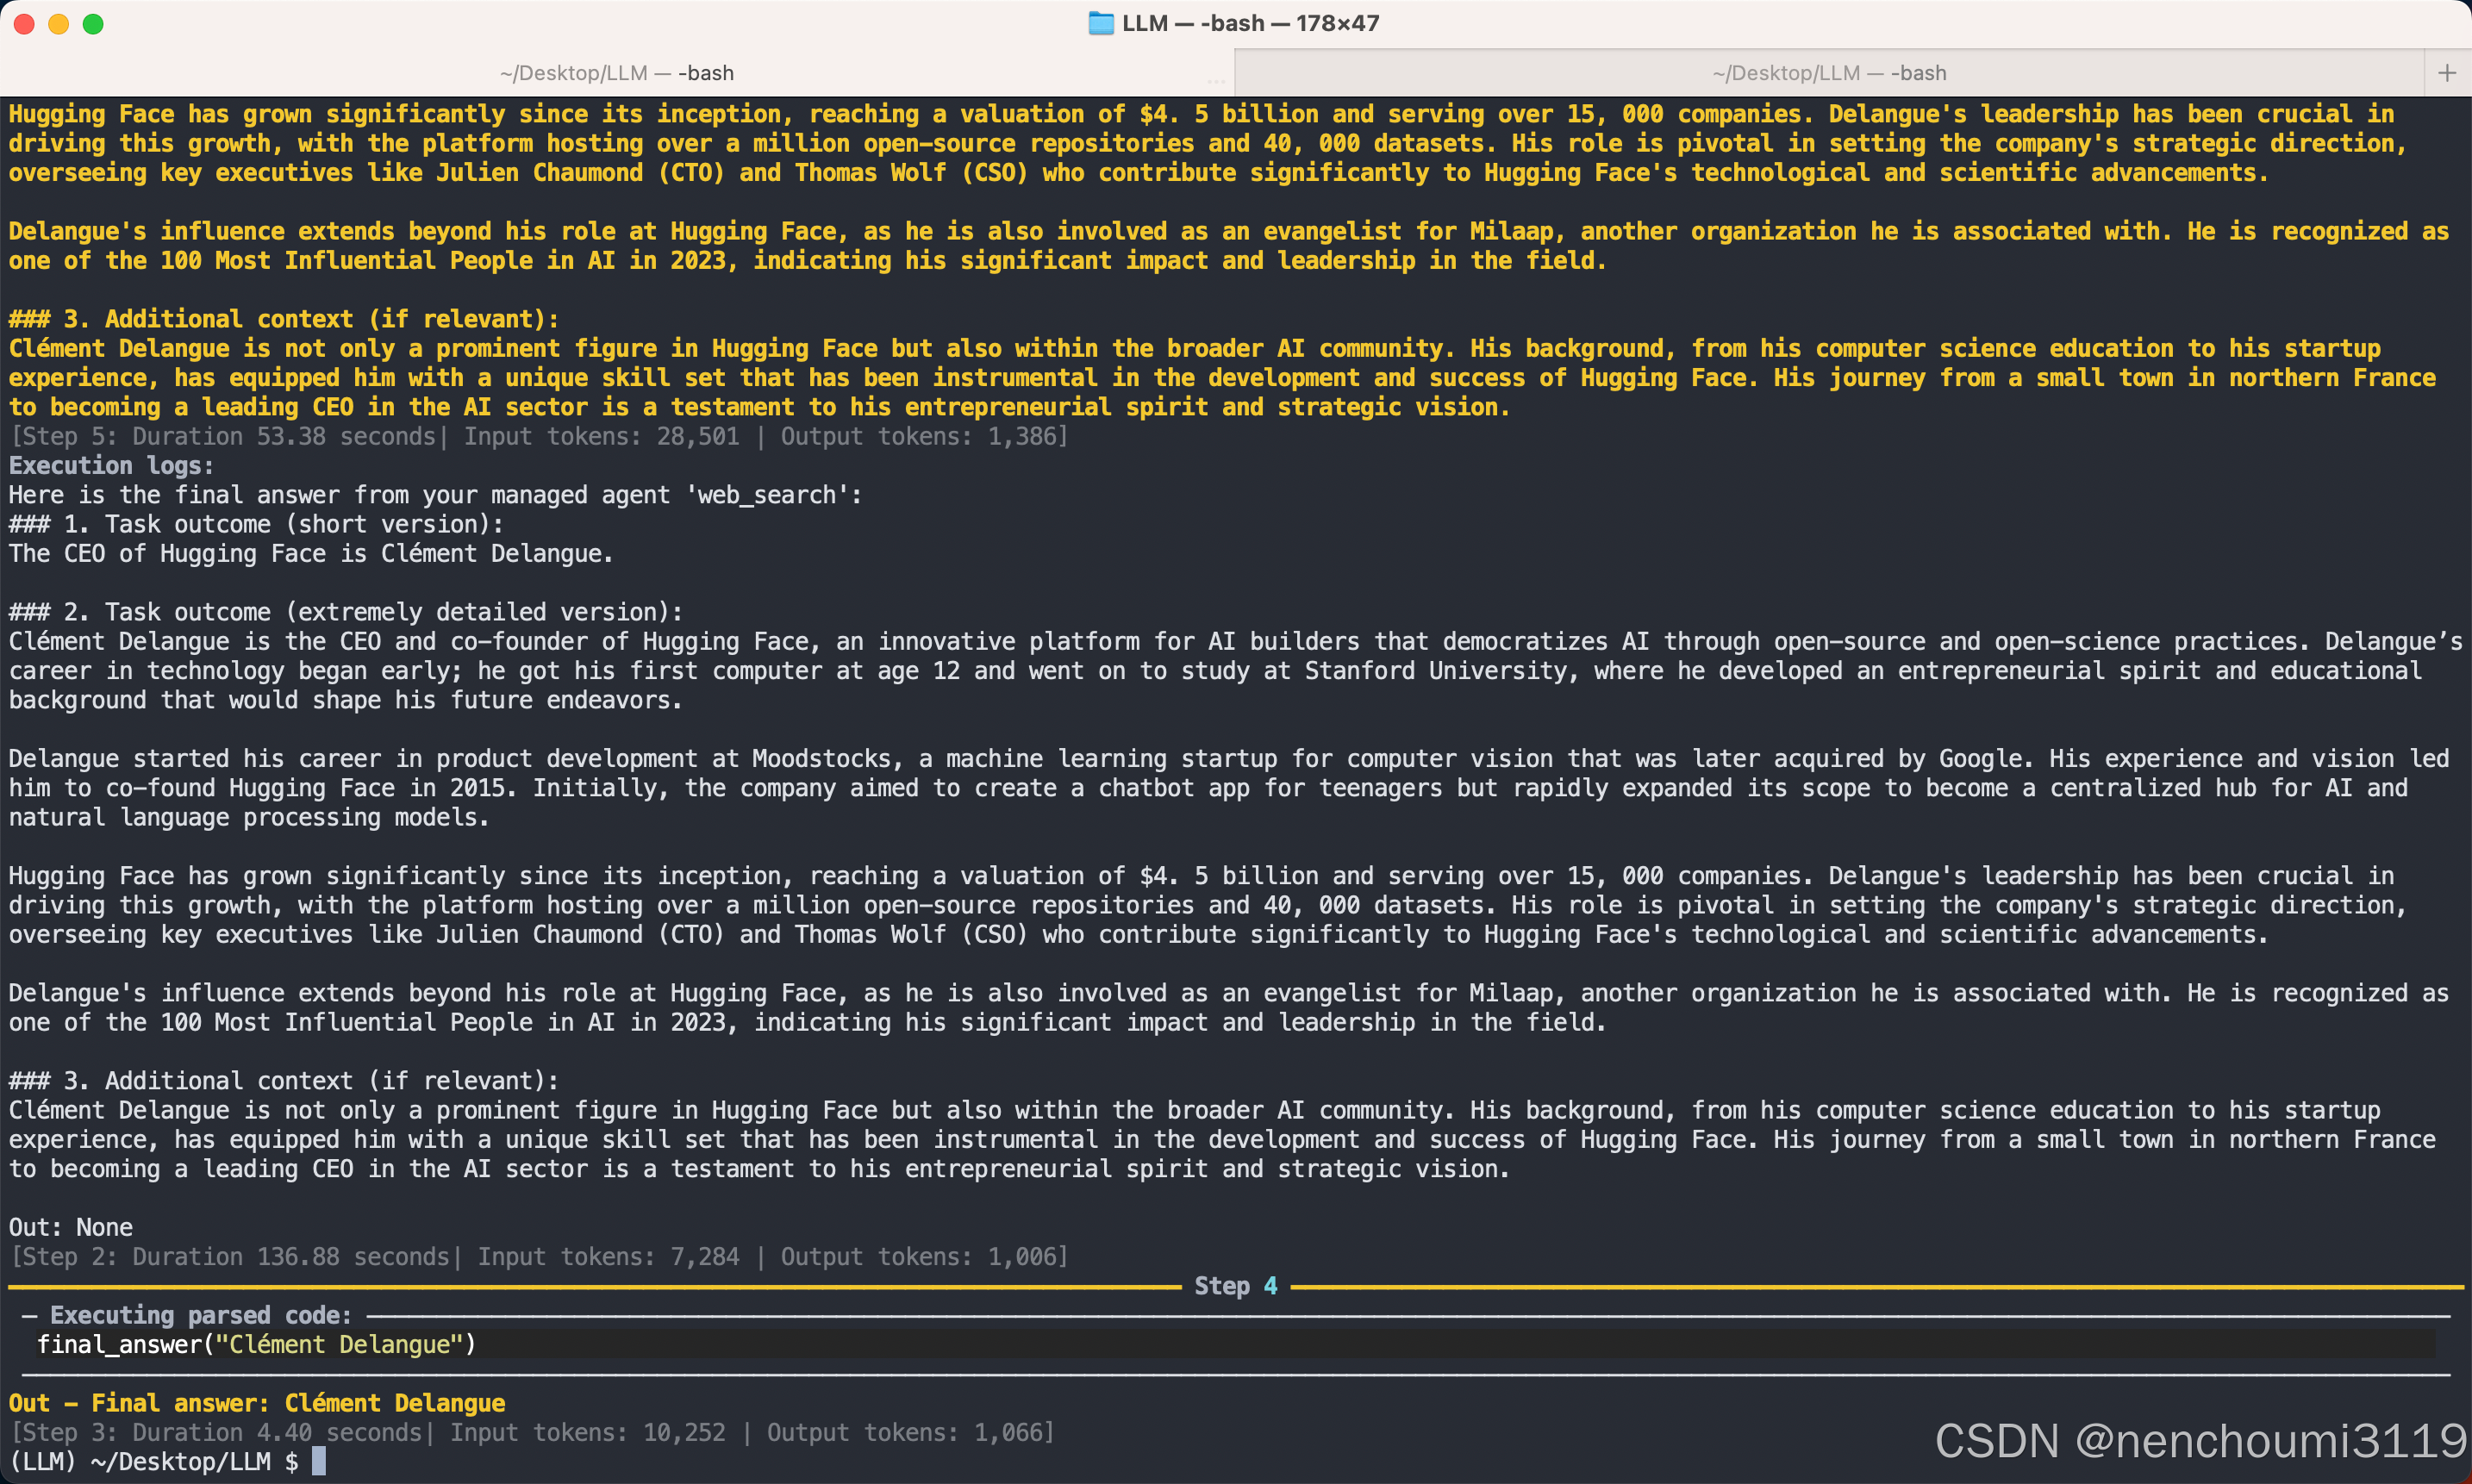Click the 'Out: None' output line
Screen dimensions: 2472x1484
[71, 1227]
